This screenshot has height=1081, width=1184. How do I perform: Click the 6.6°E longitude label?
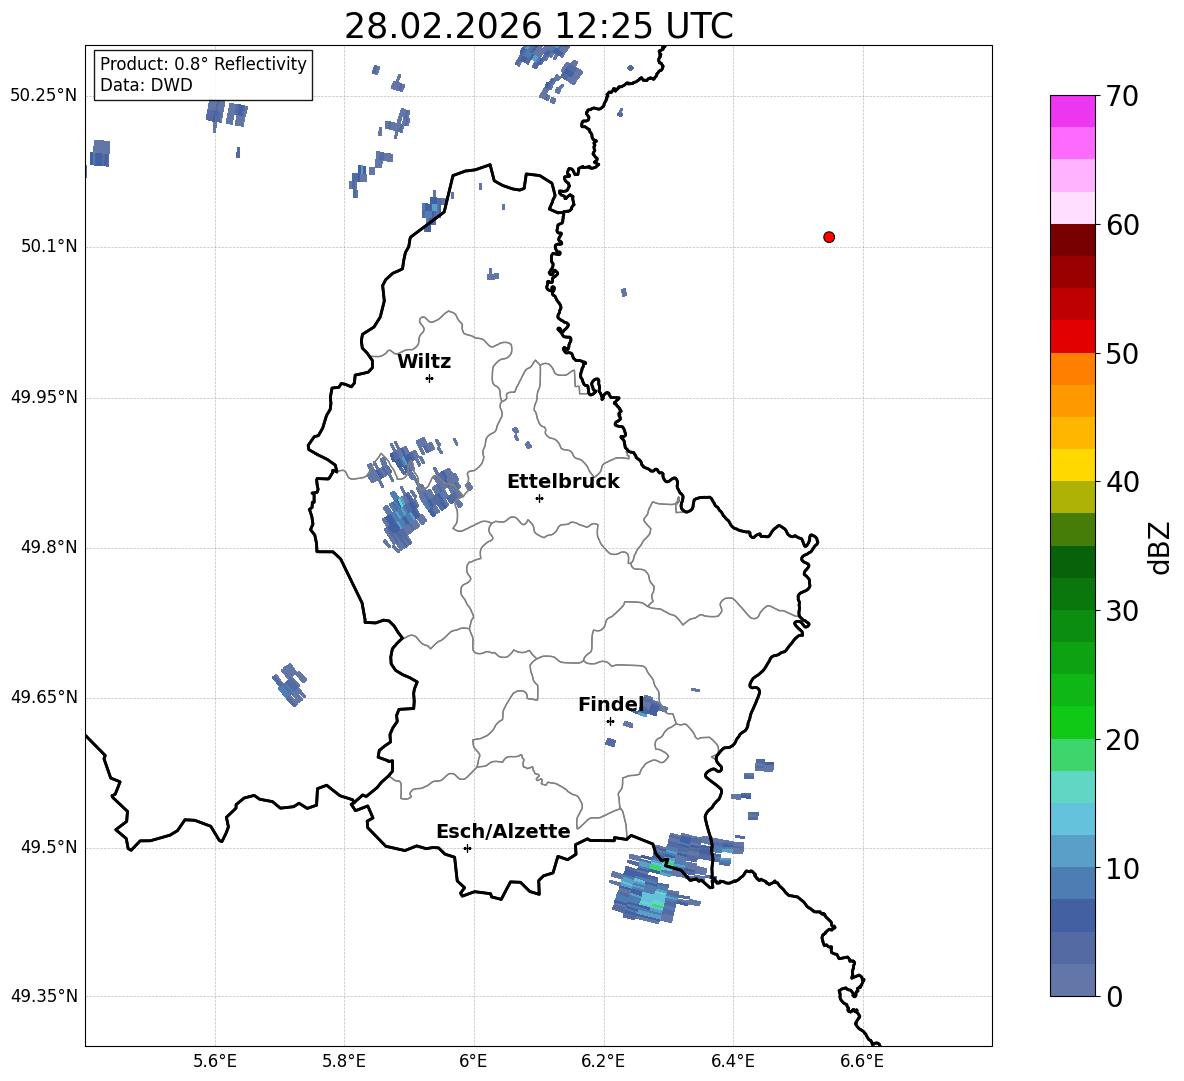click(x=862, y=1061)
